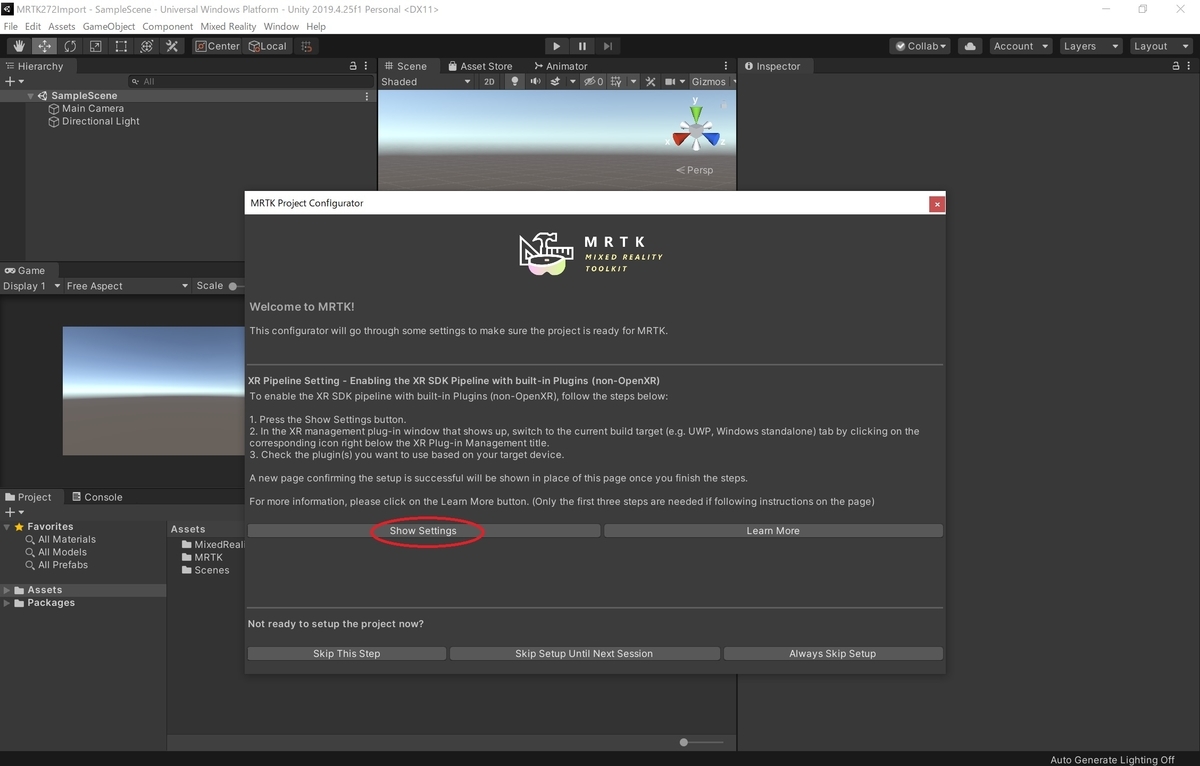
Task: Toggle Center pivot mode
Action: click(x=217, y=46)
